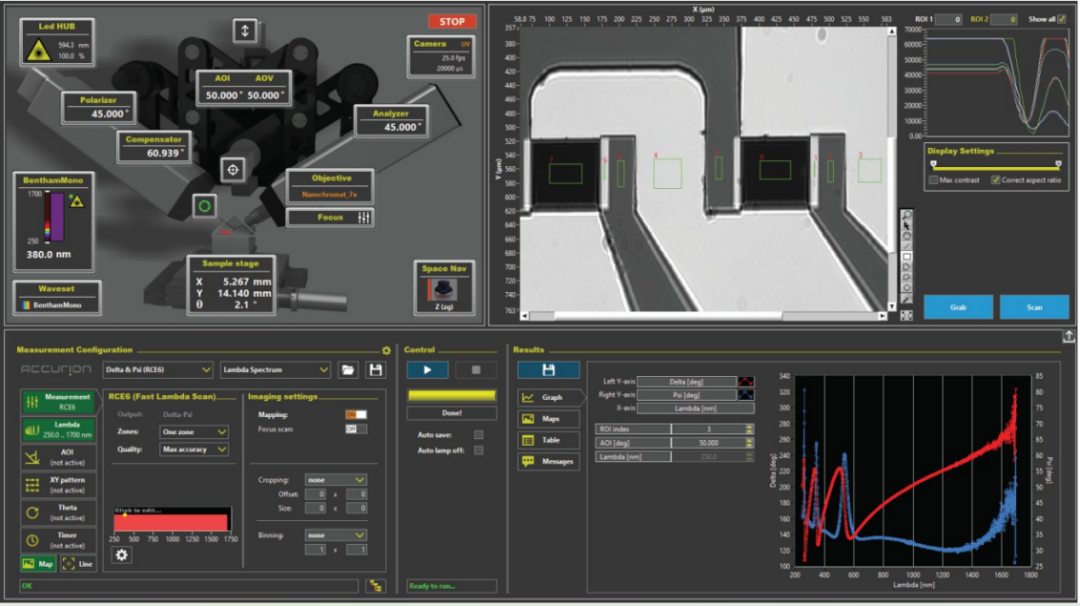
Task: Check the Max contrast checkbox
Action: pyautogui.click(x=933, y=180)
